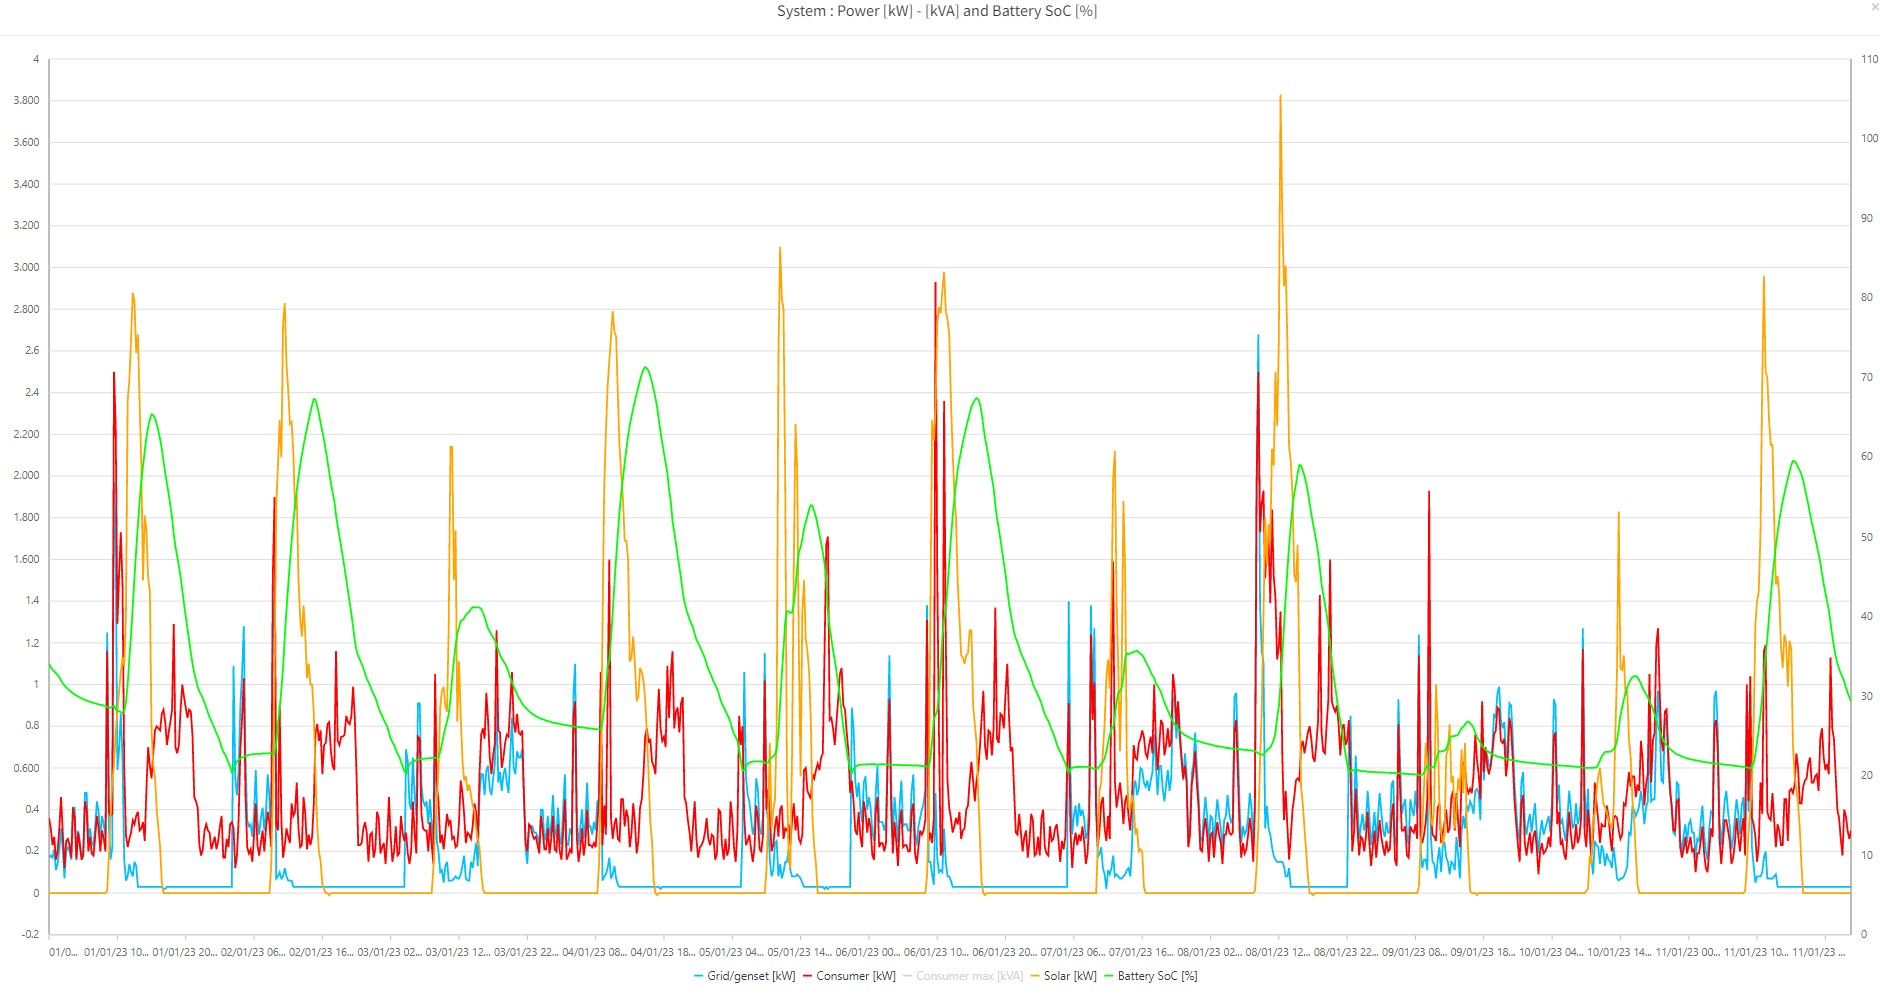Click the x-axis label "01/01/23 10..."
This screenshot has height=995, width=1880.
[116, 952]
